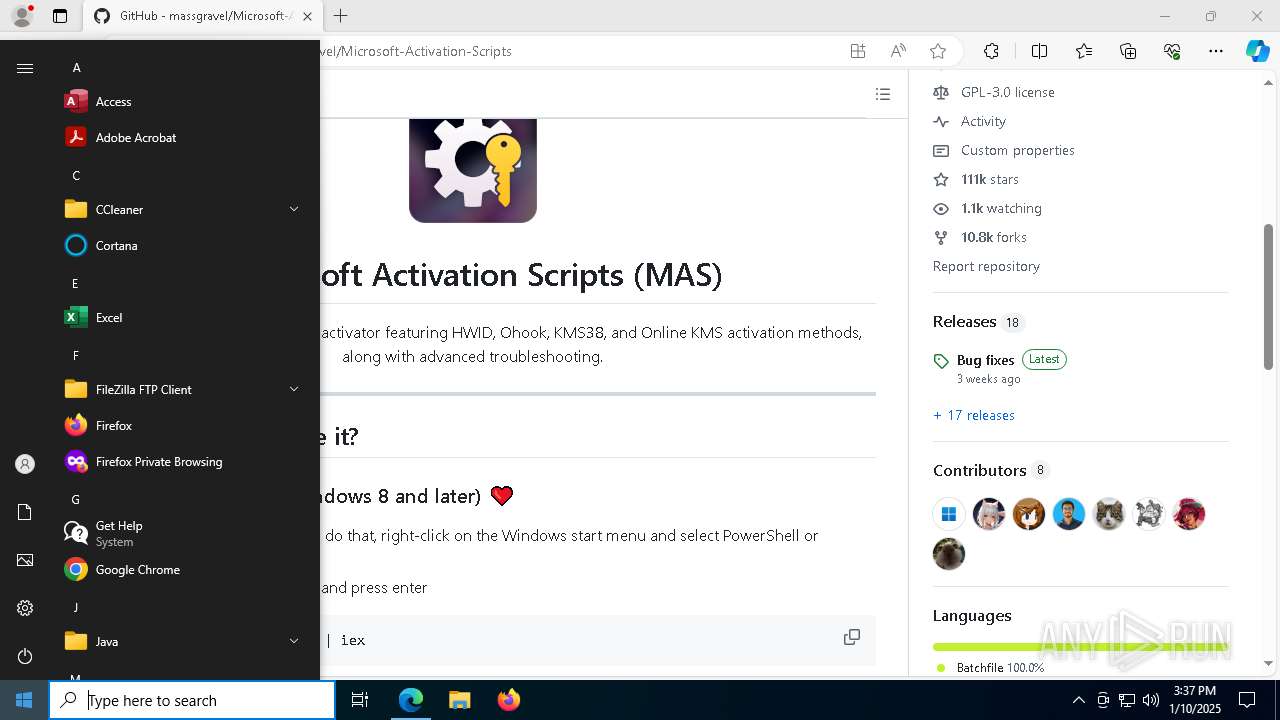
Task: Expand the Java folder chevron
Action: (294, 641)
